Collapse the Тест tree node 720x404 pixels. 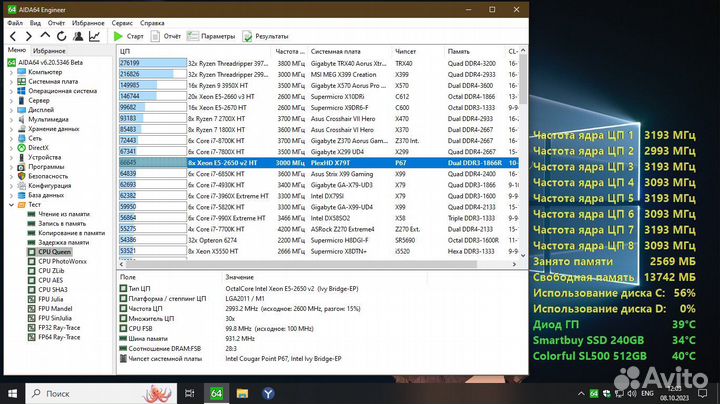(11, 205)
